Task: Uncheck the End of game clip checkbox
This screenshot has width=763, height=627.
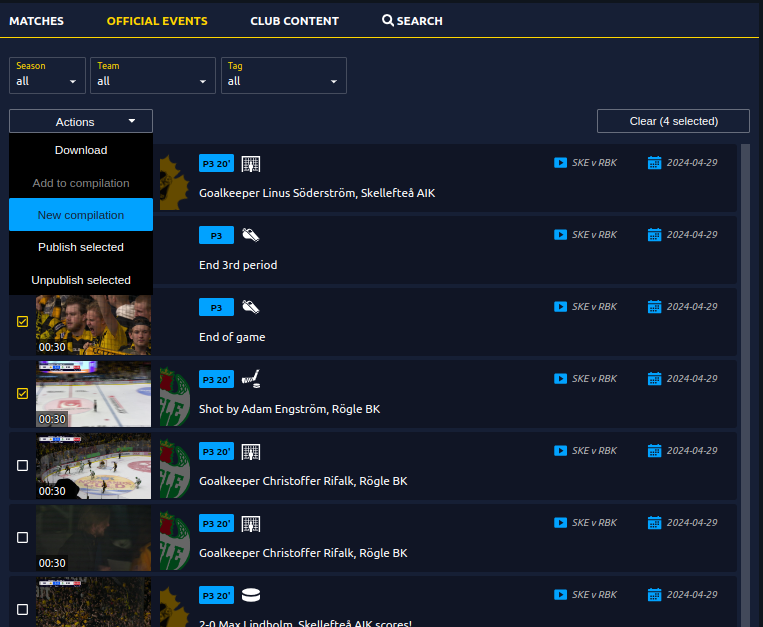Action: 22,322
